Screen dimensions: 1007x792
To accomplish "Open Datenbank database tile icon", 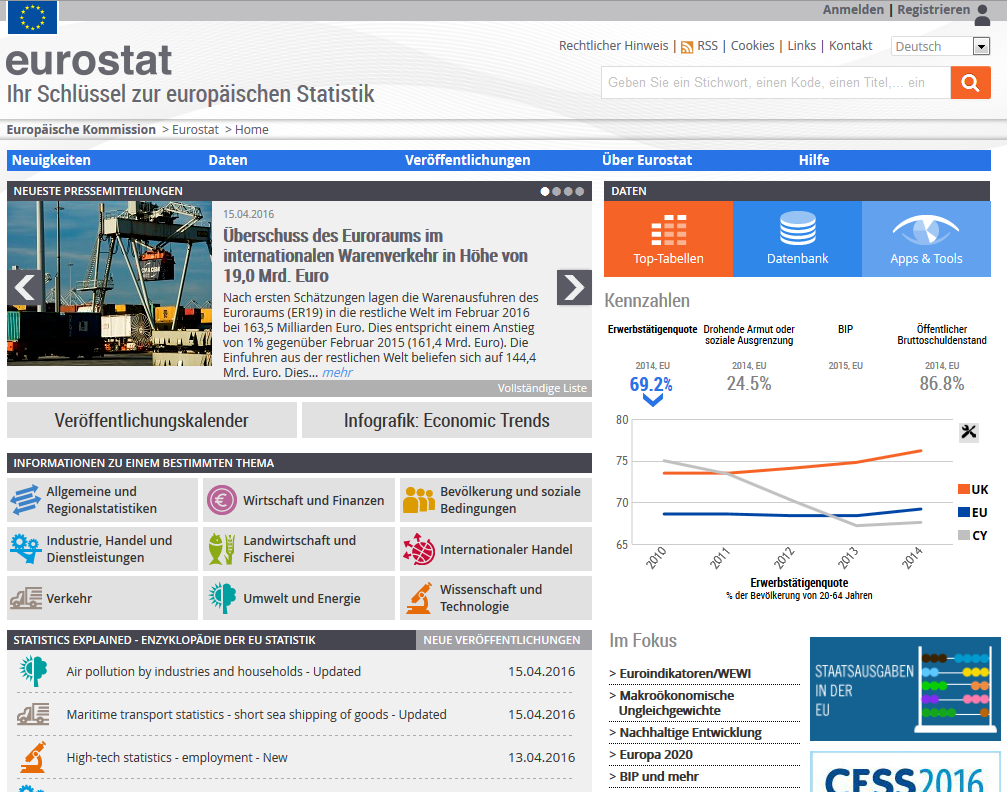I will [798, 229].
